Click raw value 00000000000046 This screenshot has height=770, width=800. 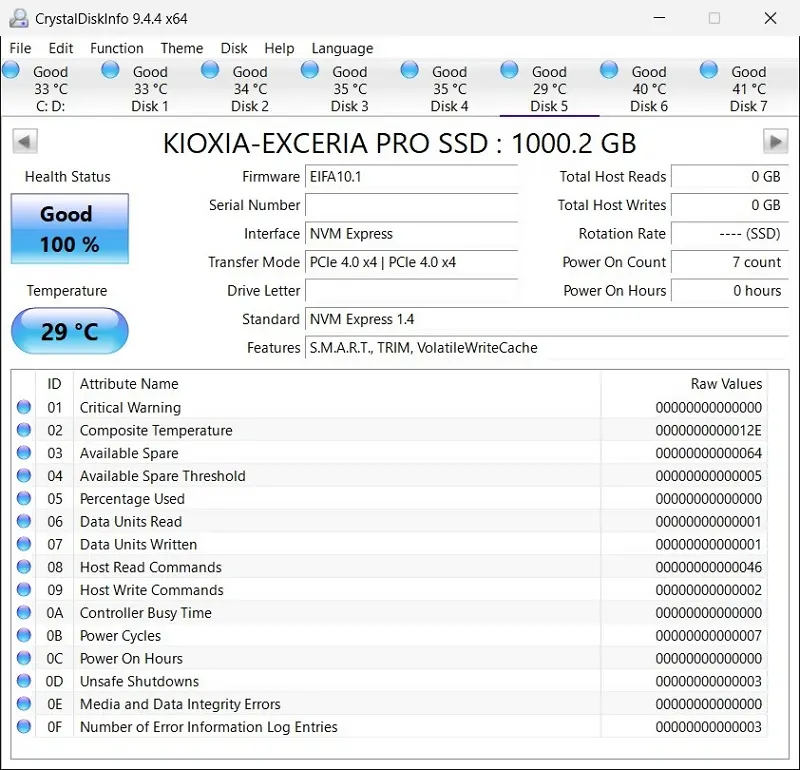pos(709,567)
